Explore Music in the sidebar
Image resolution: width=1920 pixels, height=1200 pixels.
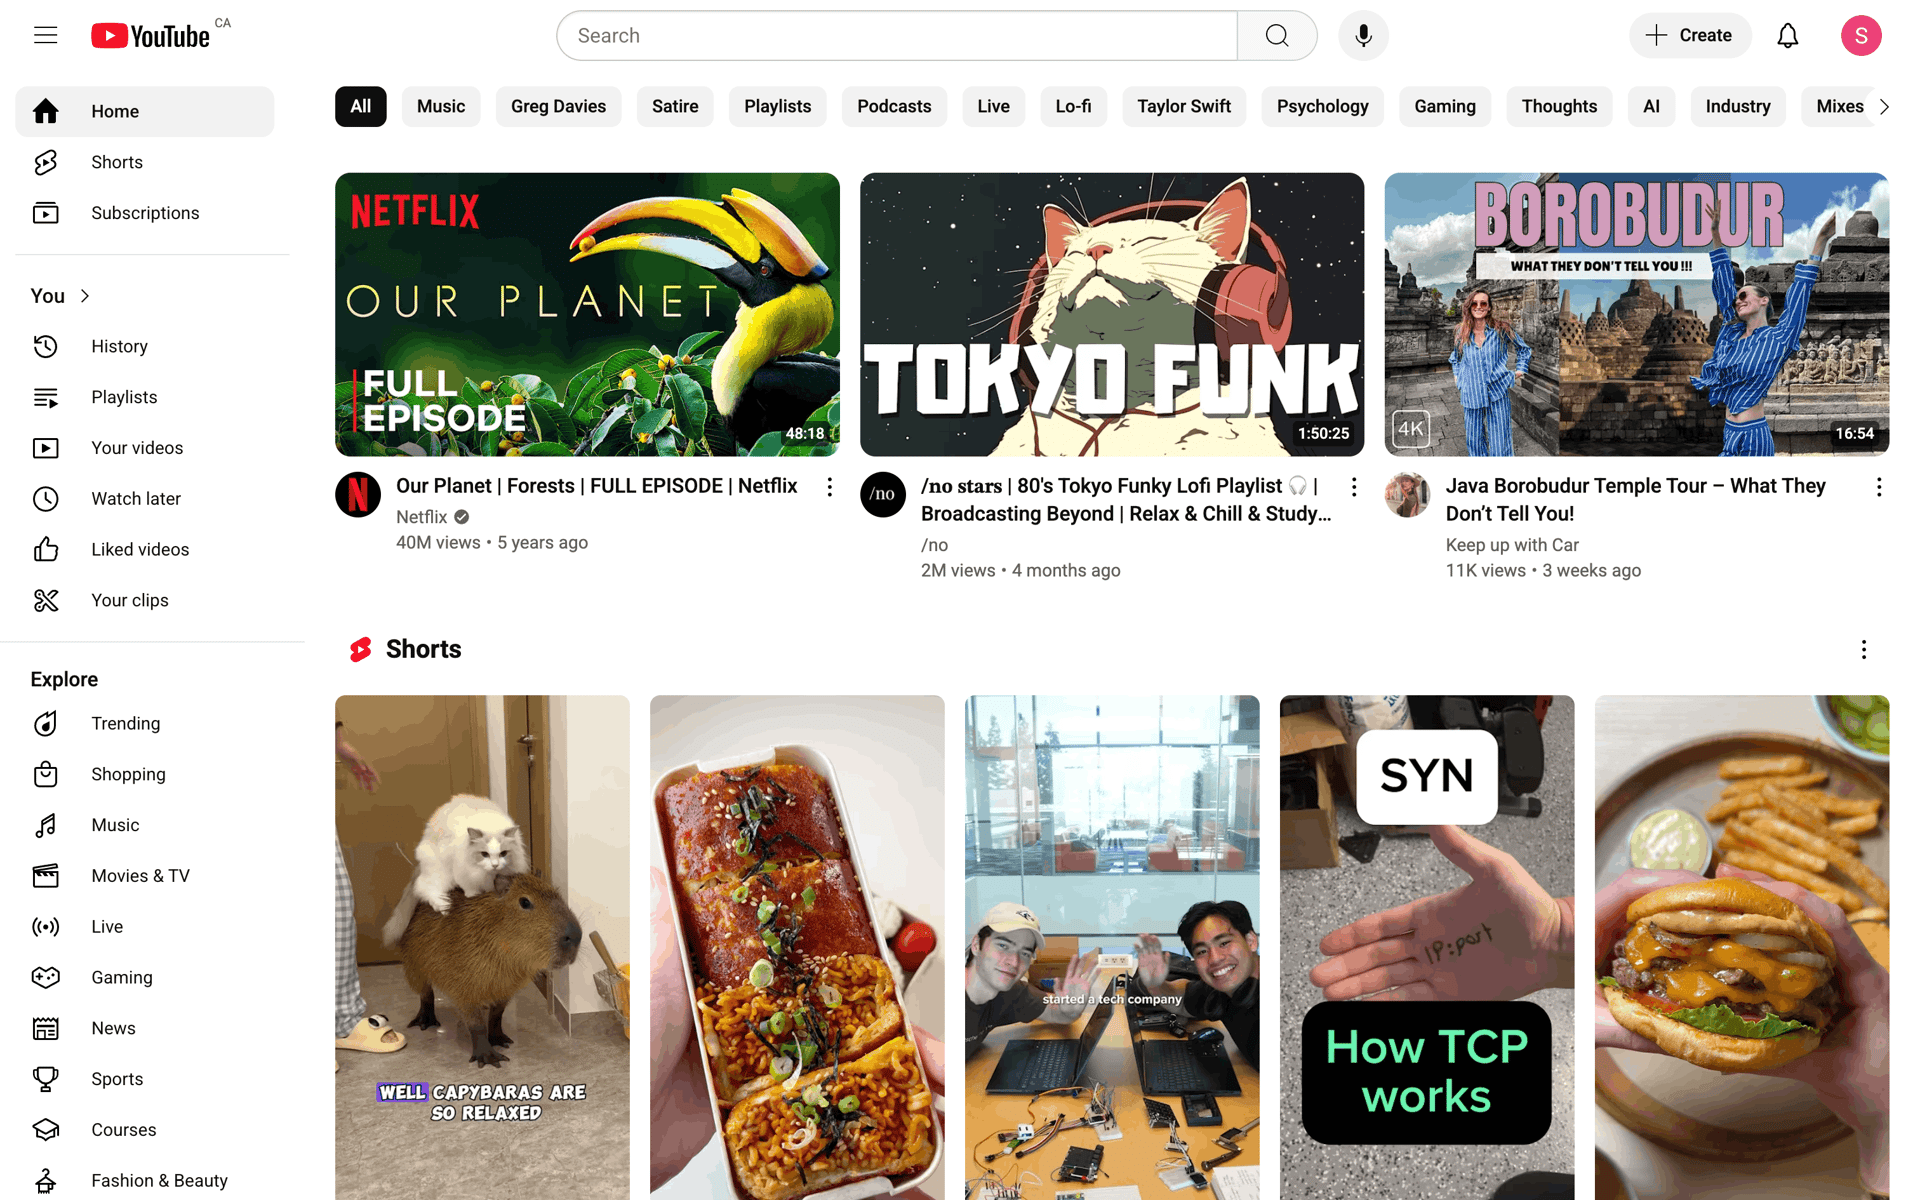pos(145,826)
